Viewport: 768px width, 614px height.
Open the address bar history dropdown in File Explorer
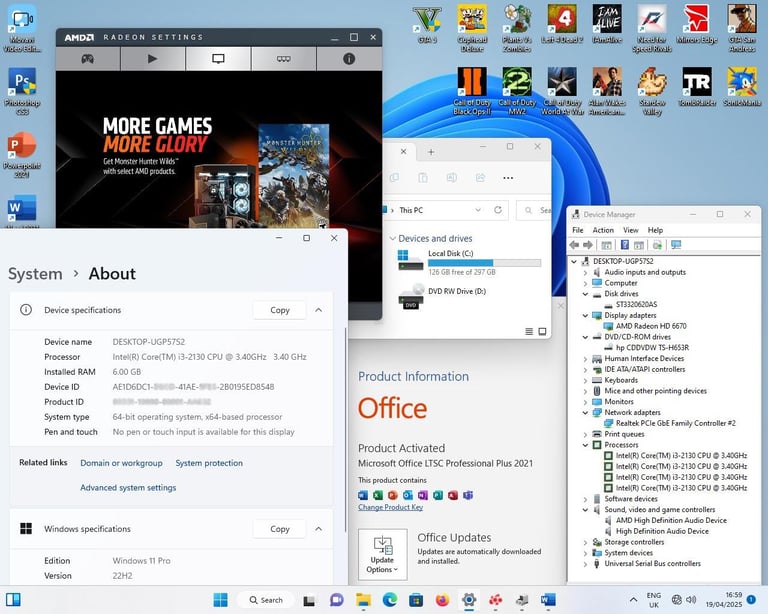coord(478,210)
